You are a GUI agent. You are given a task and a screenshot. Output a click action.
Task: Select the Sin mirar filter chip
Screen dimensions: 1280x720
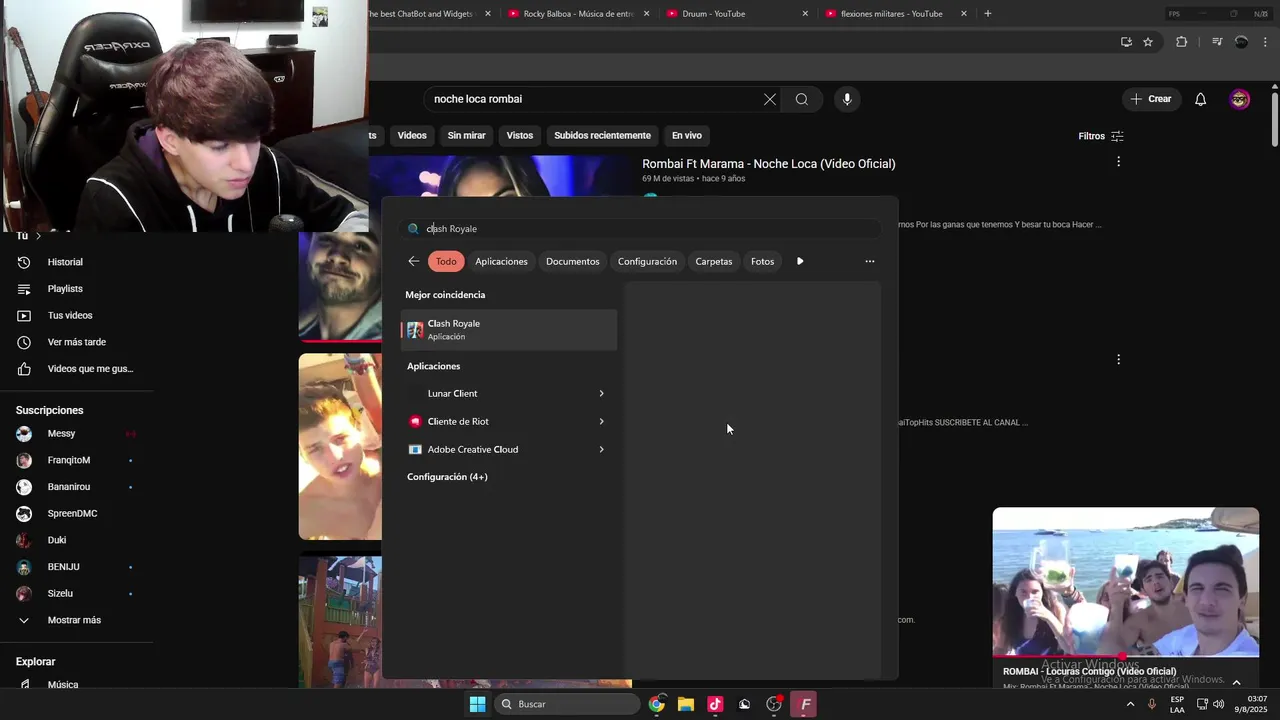coord(467,136)
